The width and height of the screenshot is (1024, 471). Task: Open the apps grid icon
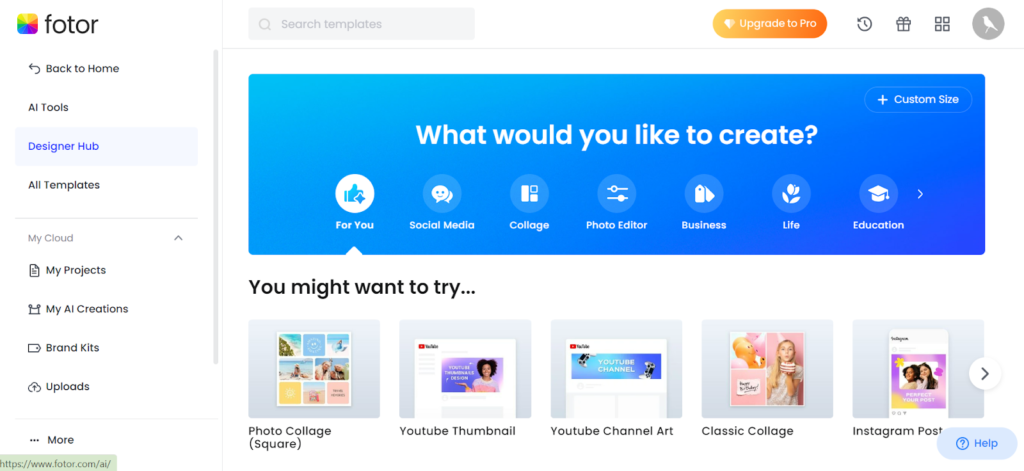point(942,24)
